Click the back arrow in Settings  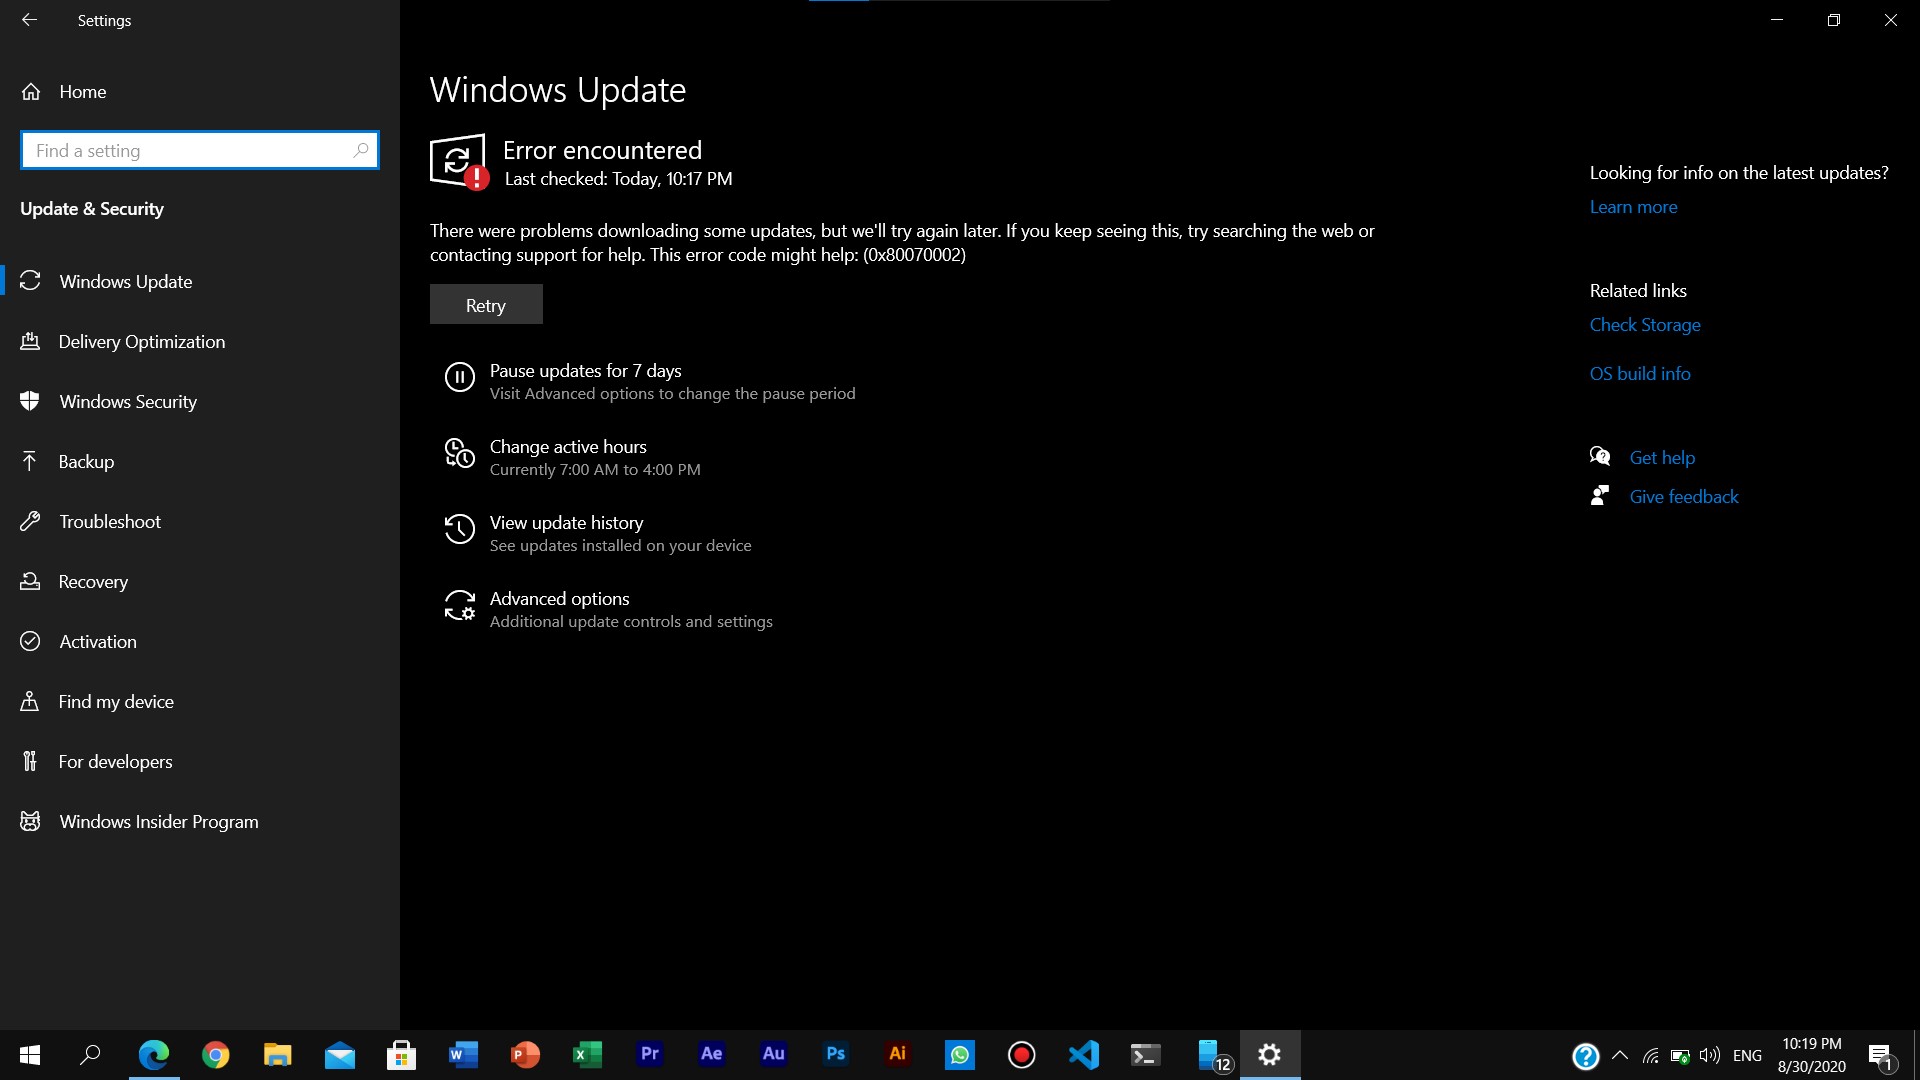point(29,20)
